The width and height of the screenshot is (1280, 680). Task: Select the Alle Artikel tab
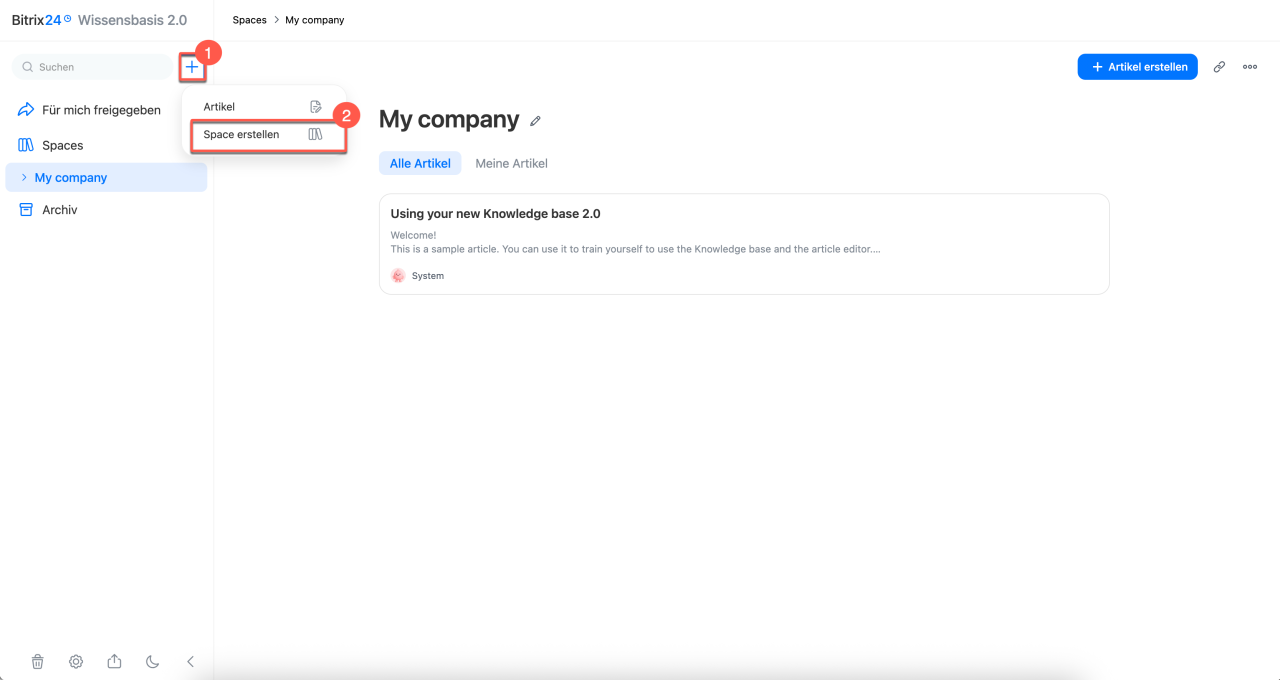(x=420, y=163)
